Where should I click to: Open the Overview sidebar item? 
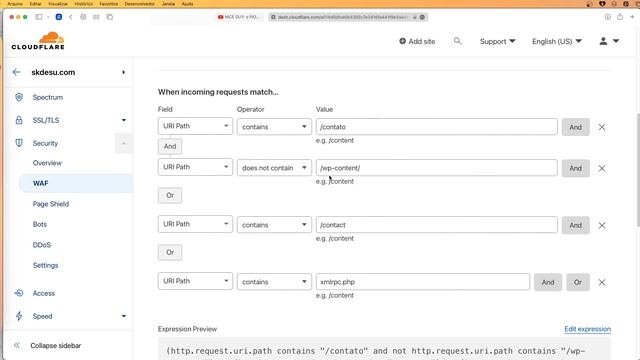[47, 163]
